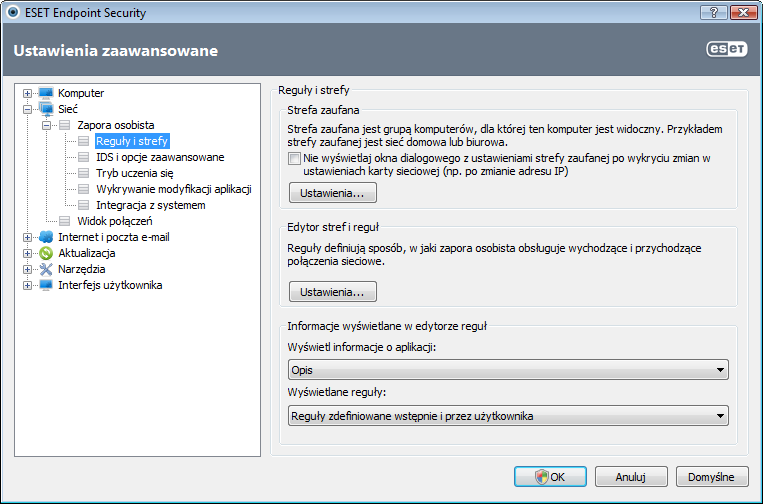763x504 pixels.
Task: Select Wykrywanie modyfikacji aplikacji tree item
Action: (174, 189)
